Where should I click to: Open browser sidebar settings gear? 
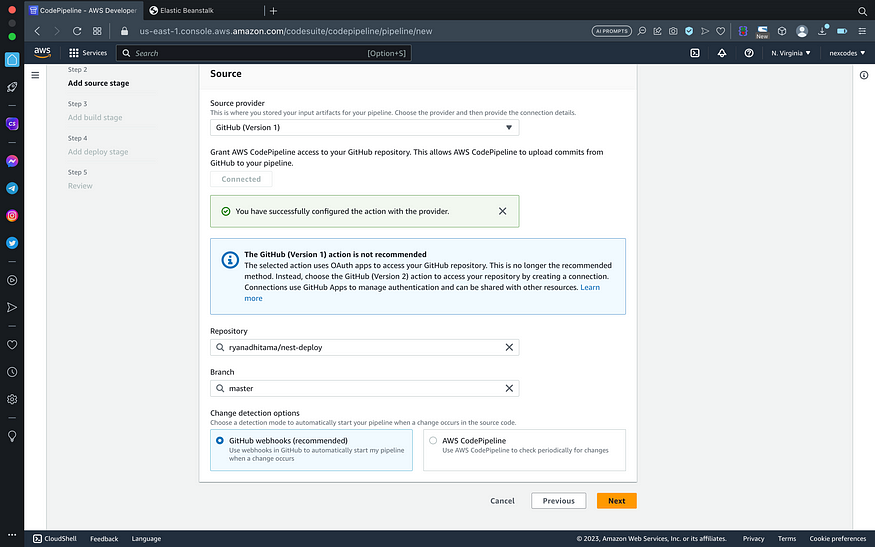click(x=12, y=399)
